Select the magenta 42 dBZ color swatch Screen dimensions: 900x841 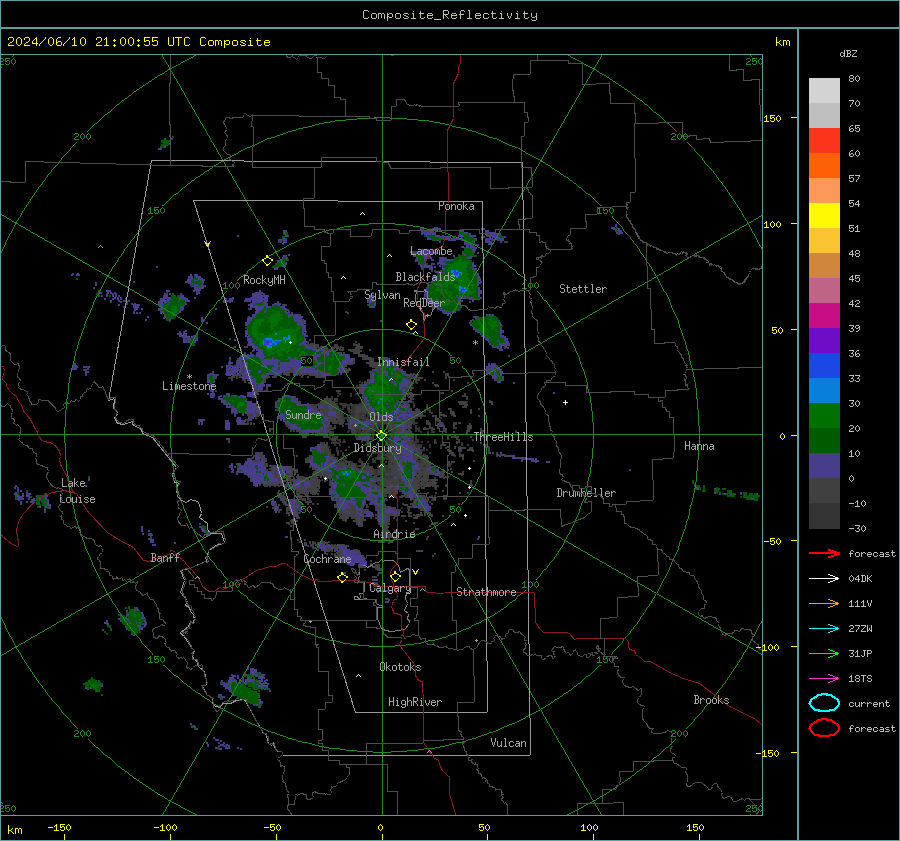point(824,315)
